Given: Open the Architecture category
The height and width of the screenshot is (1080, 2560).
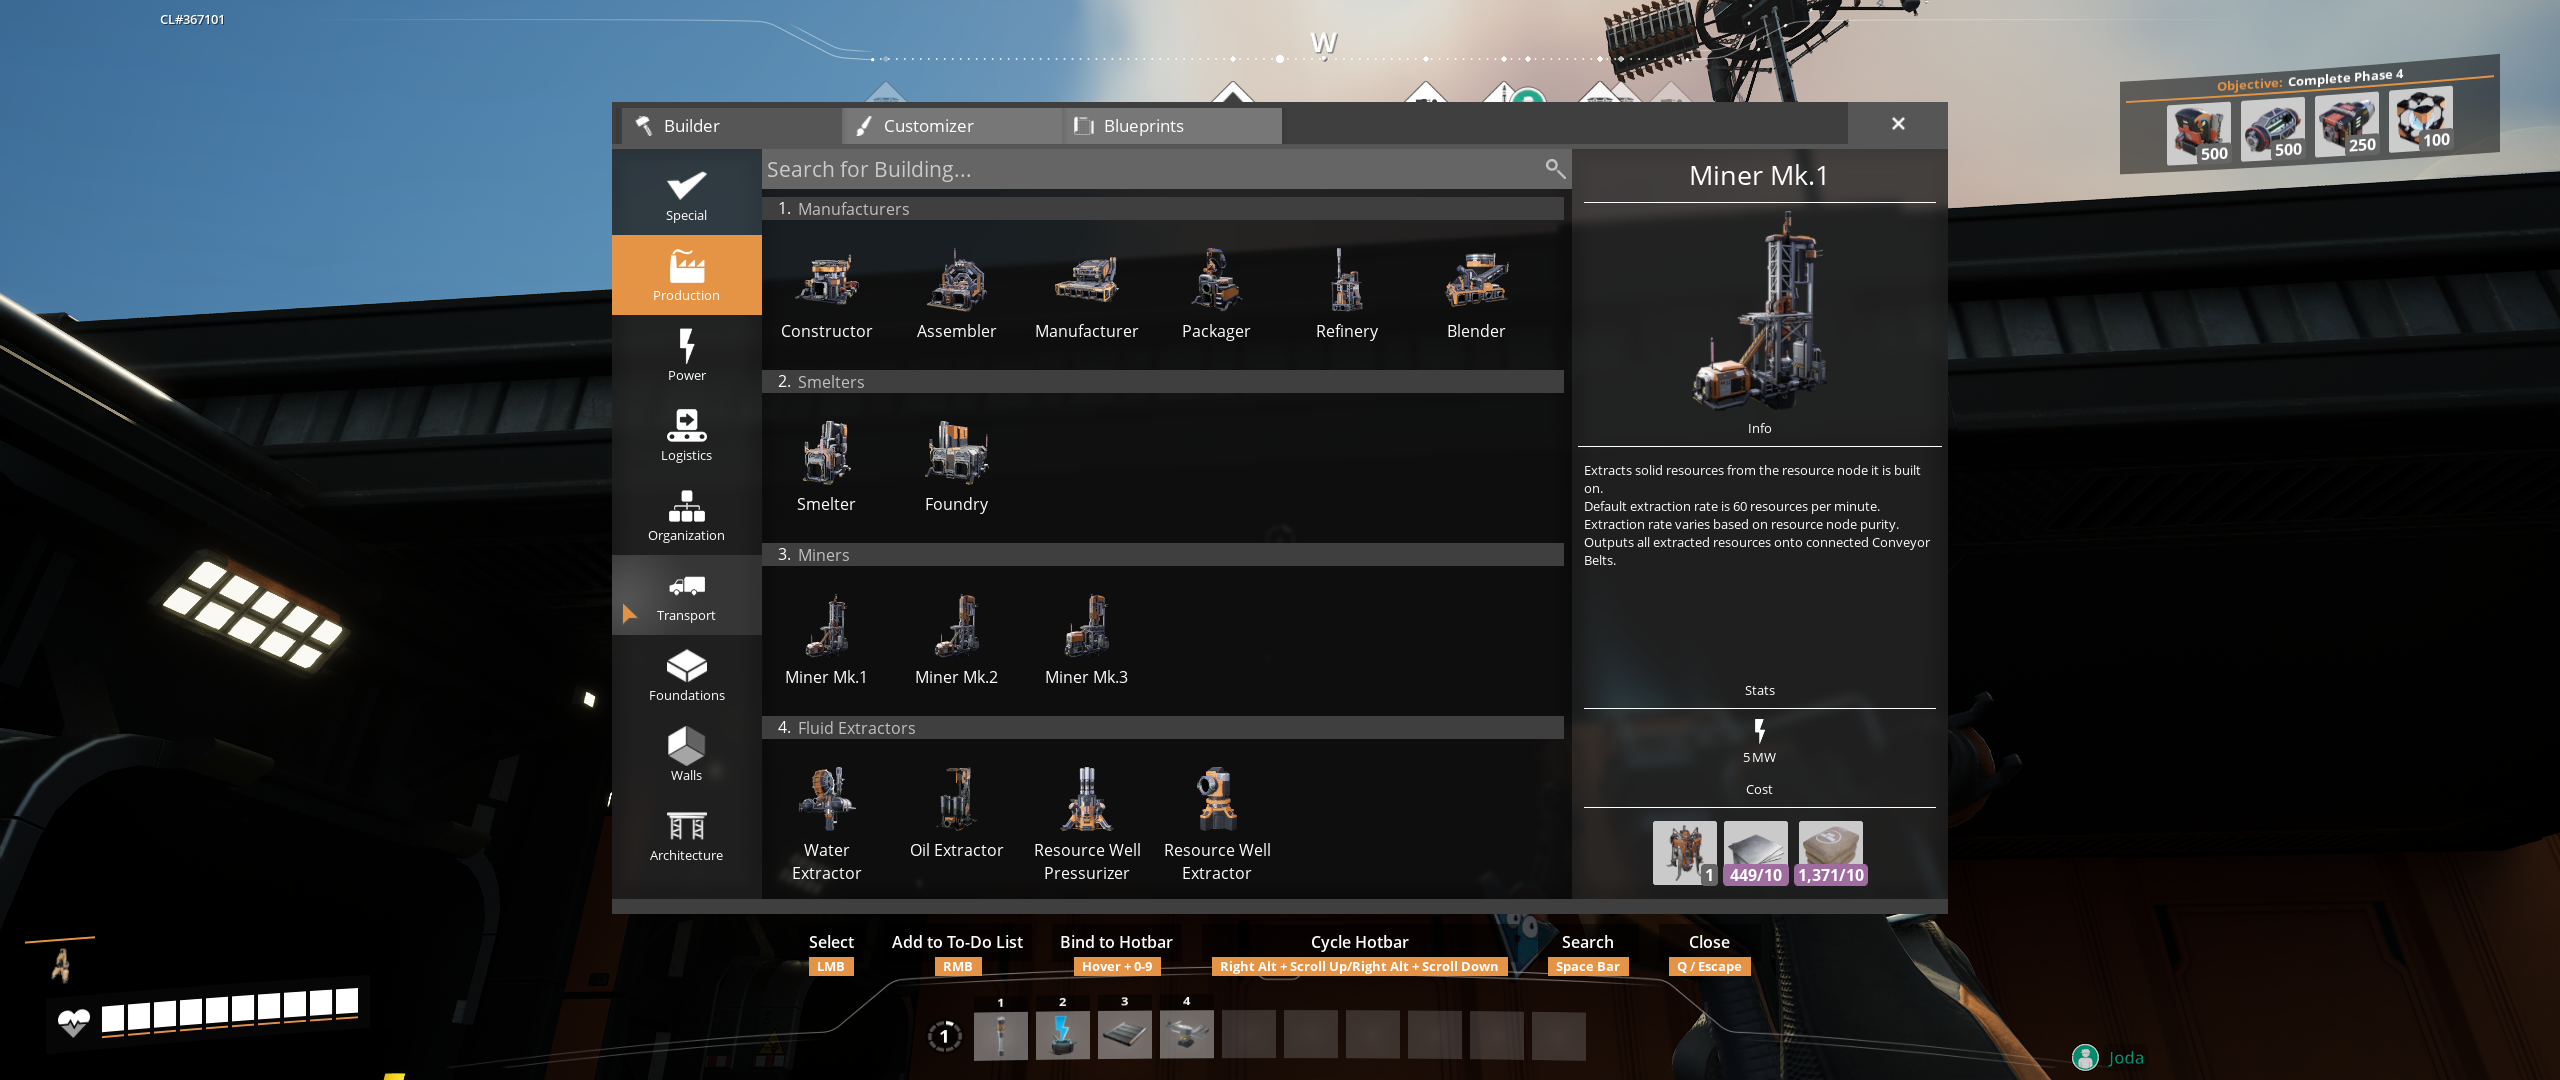Looking at the screenshot, I should pyautogui.click(x=686, y=835).
